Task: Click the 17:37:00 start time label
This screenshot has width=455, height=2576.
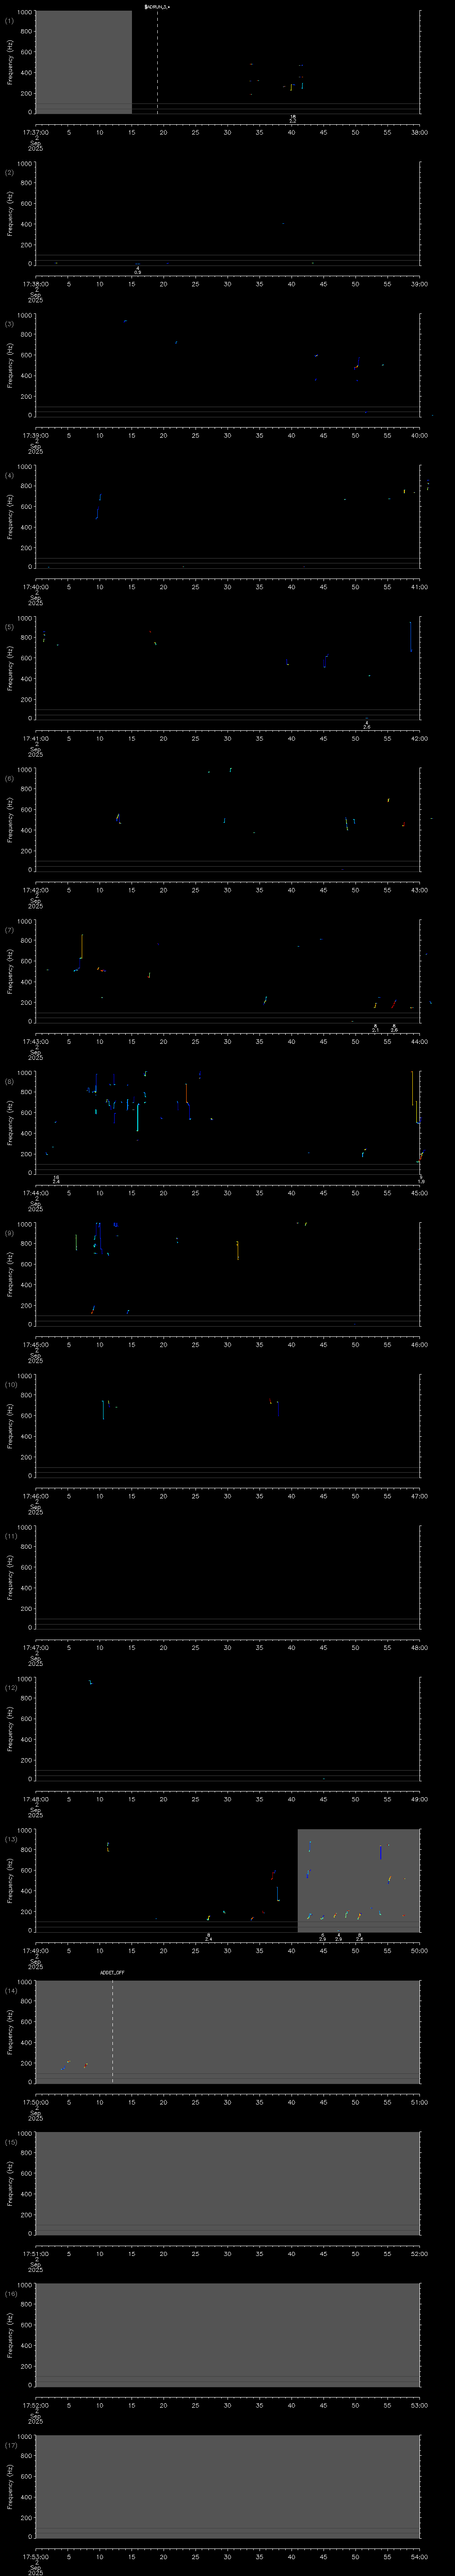Action: click(35, 131)
